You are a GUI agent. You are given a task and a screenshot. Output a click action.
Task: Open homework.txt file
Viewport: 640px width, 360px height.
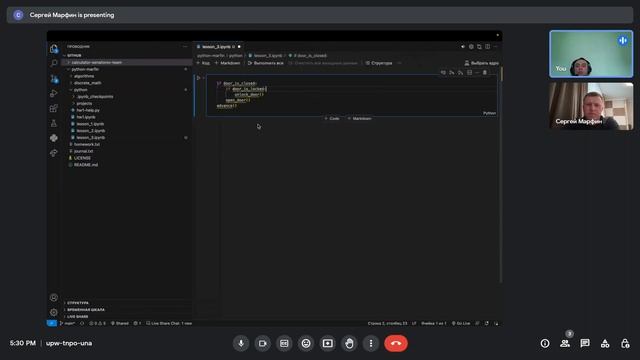[127, 144]
